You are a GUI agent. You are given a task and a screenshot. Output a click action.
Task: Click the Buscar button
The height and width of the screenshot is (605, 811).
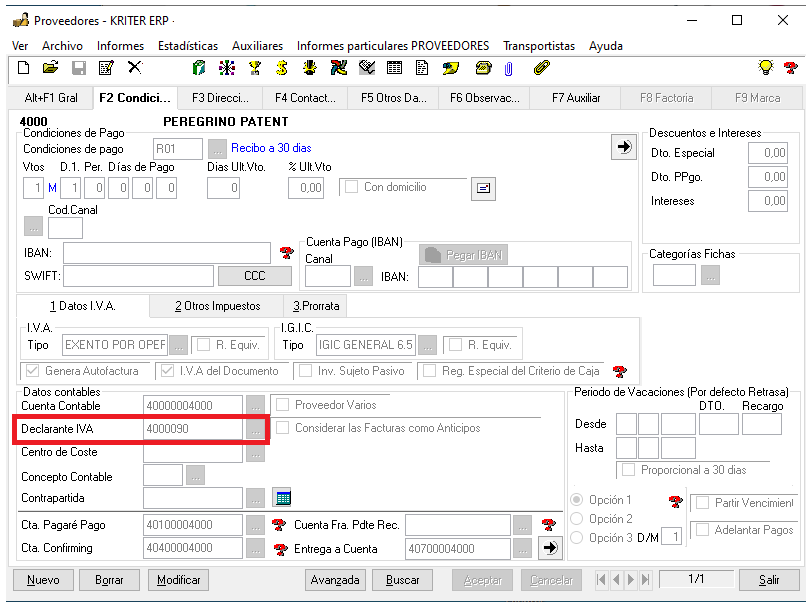[402, 580]
